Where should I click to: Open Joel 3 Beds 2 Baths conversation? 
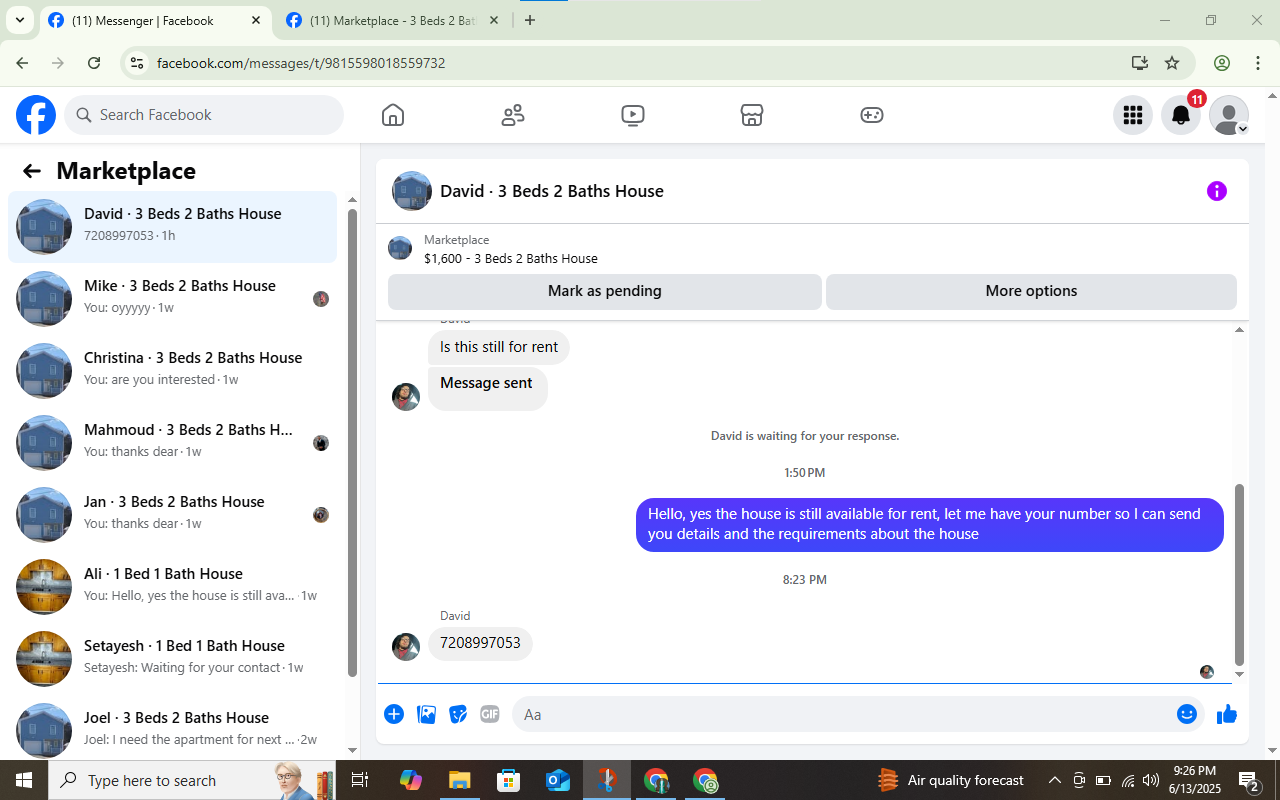[173, 727]
